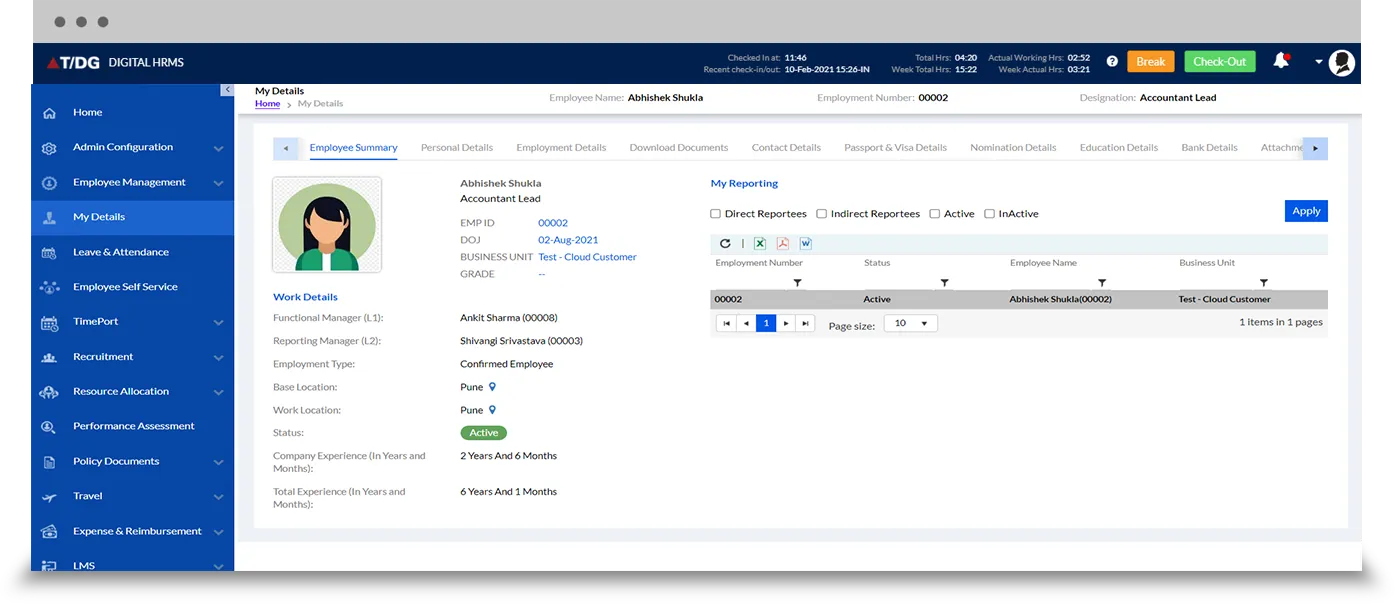Image resolution: width=1395 pixels, height=604 pixels.
Task: Export grid to PDF icon
Action: coord(783,243)
